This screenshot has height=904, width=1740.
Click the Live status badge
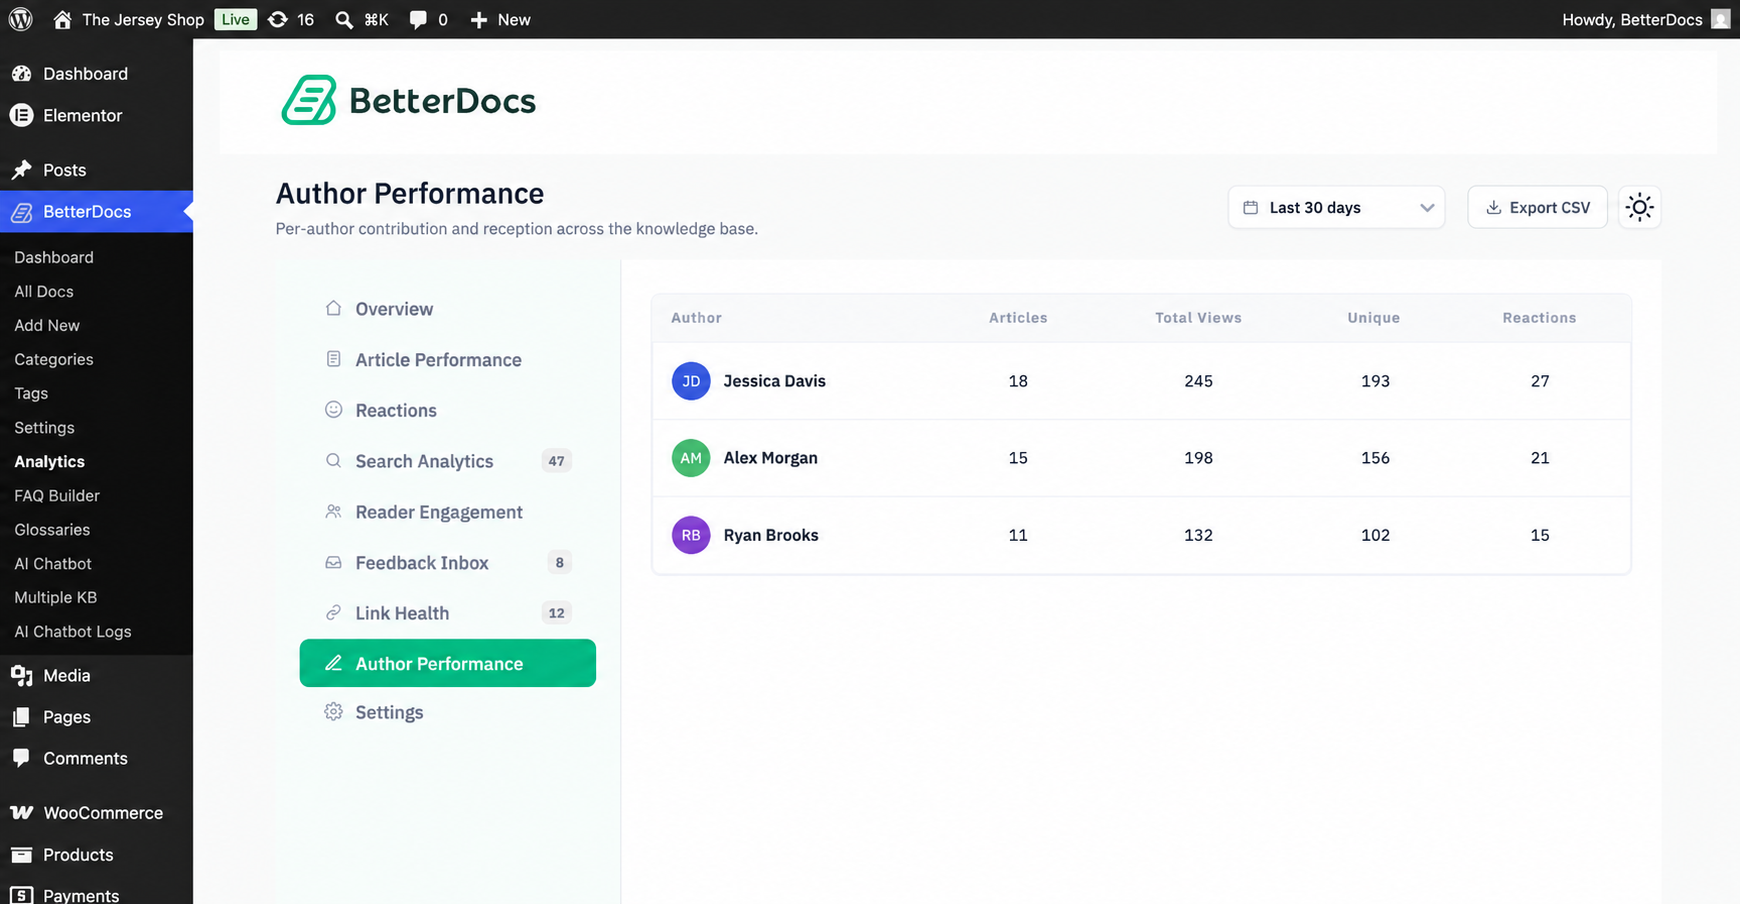point(236,19)
